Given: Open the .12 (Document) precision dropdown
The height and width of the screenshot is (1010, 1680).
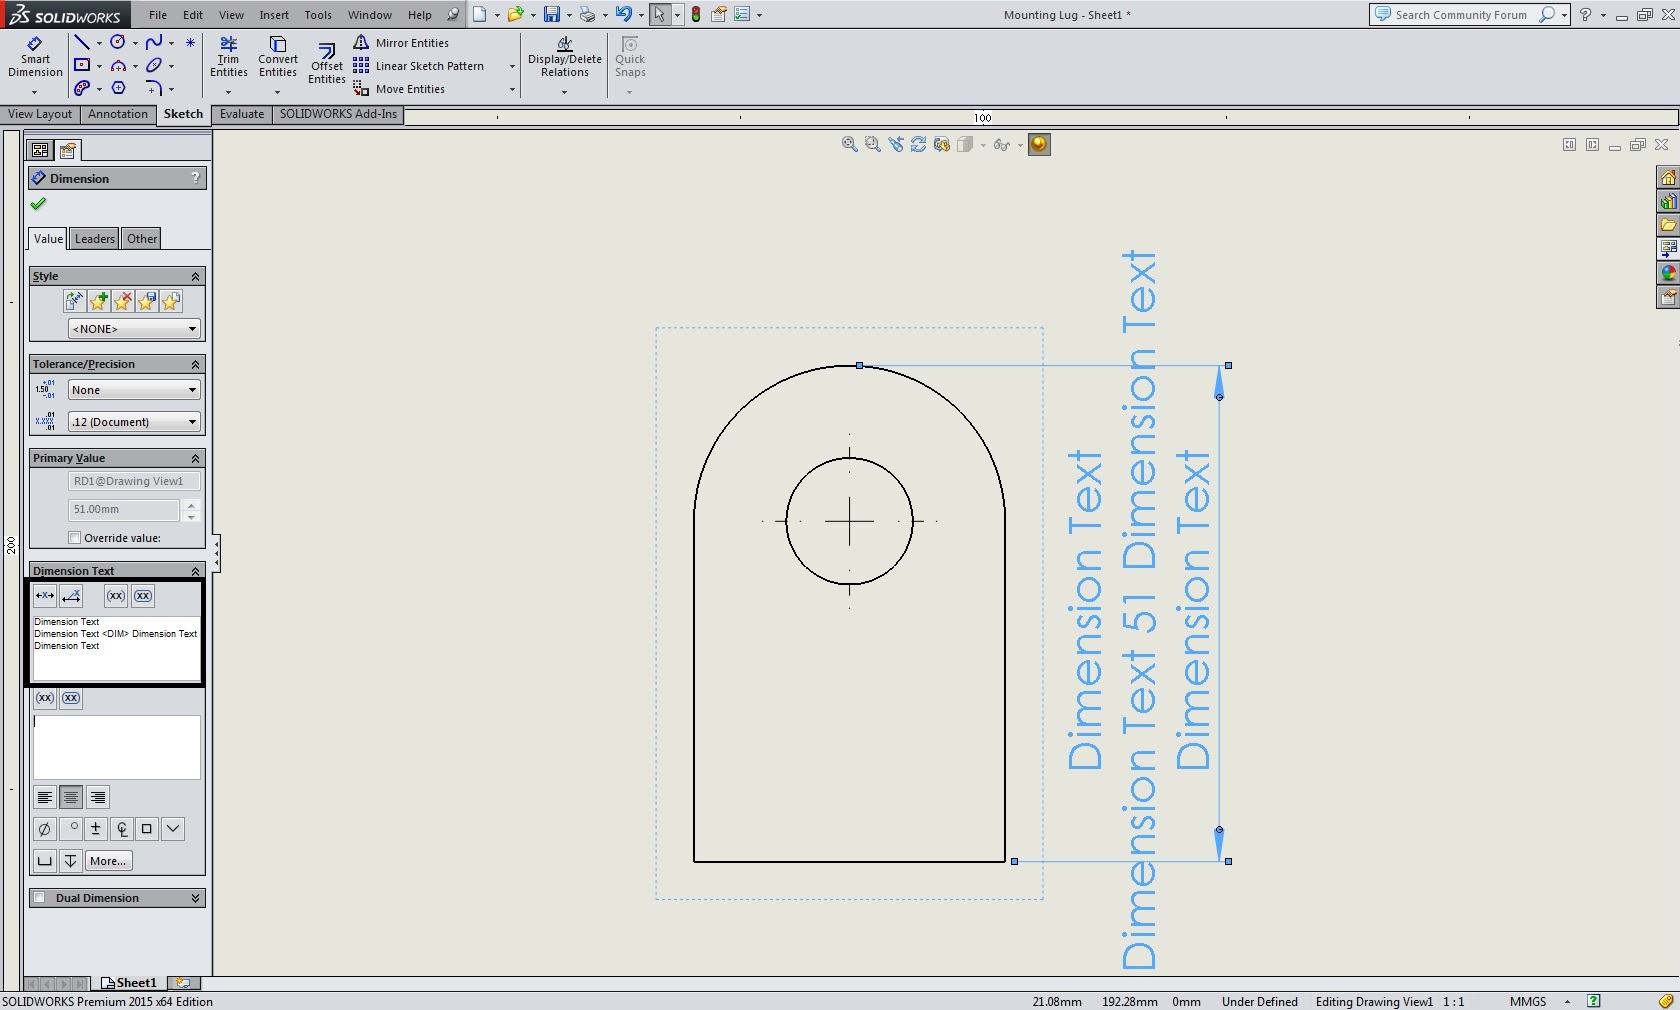Looking at the screenshot, I should point(134,422).
